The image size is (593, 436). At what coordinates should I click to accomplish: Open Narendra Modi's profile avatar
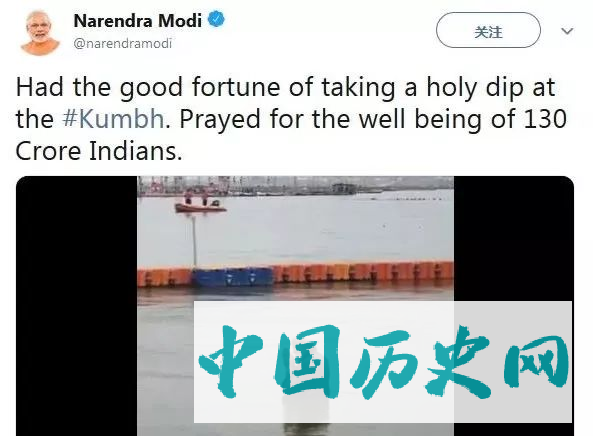tap(40, 32)
